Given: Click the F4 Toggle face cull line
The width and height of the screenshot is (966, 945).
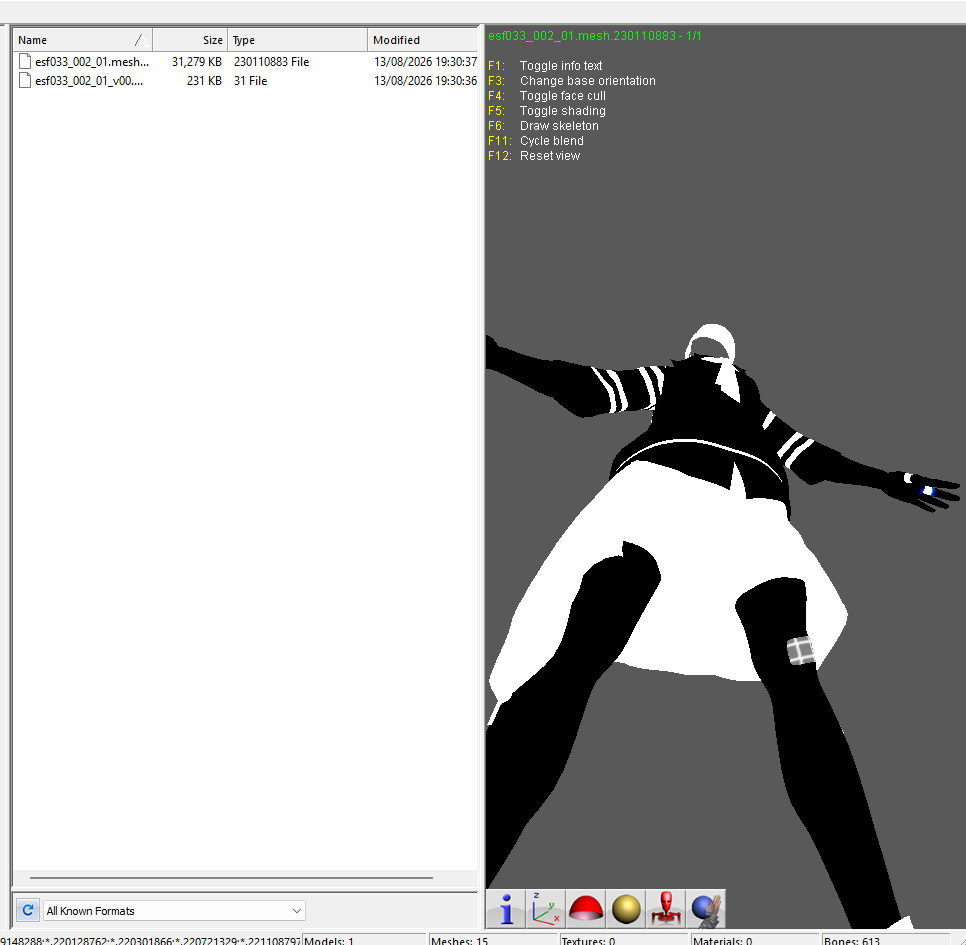Looking at the screenshot, I should click(547, 95).
